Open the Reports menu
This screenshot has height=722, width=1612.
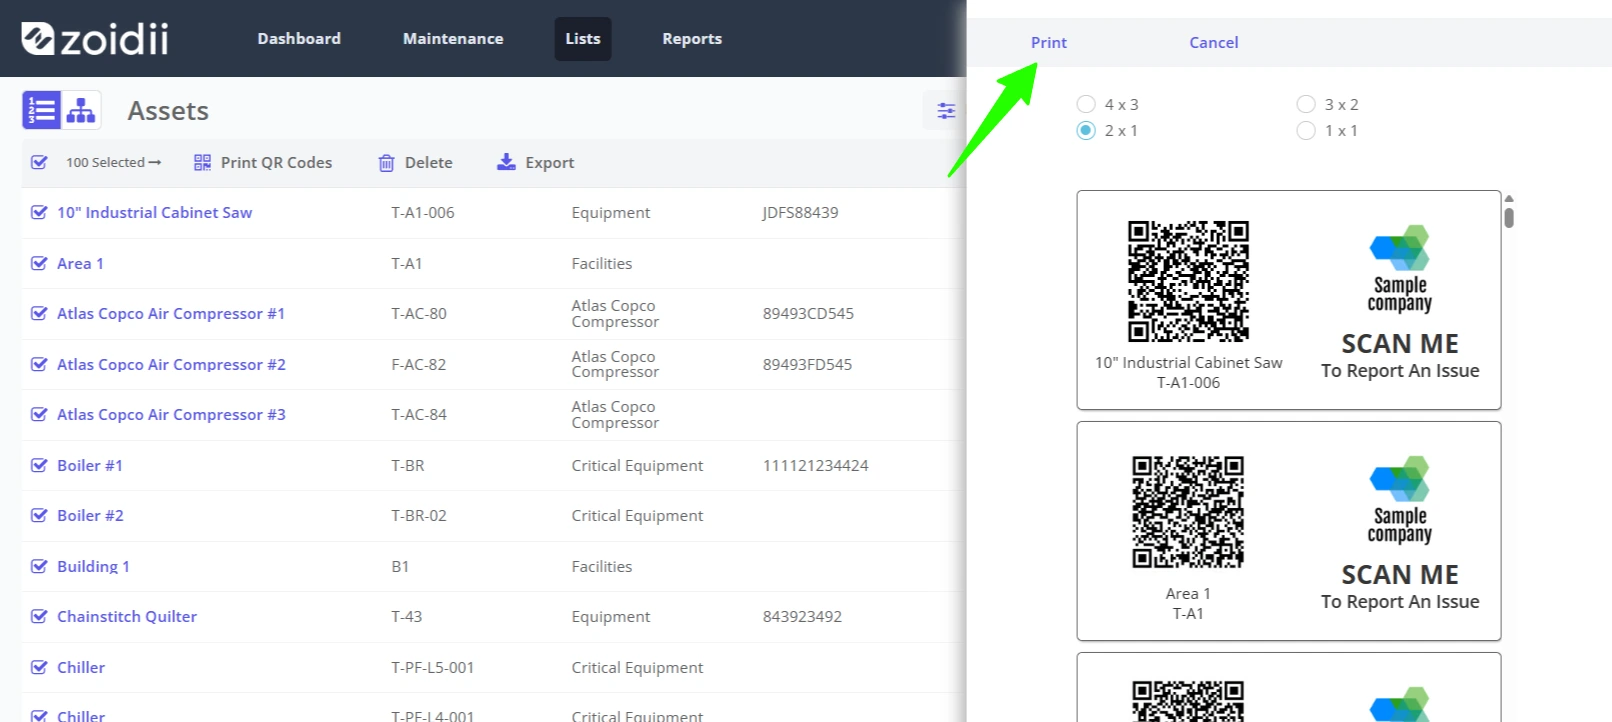[x=692, y=39]
